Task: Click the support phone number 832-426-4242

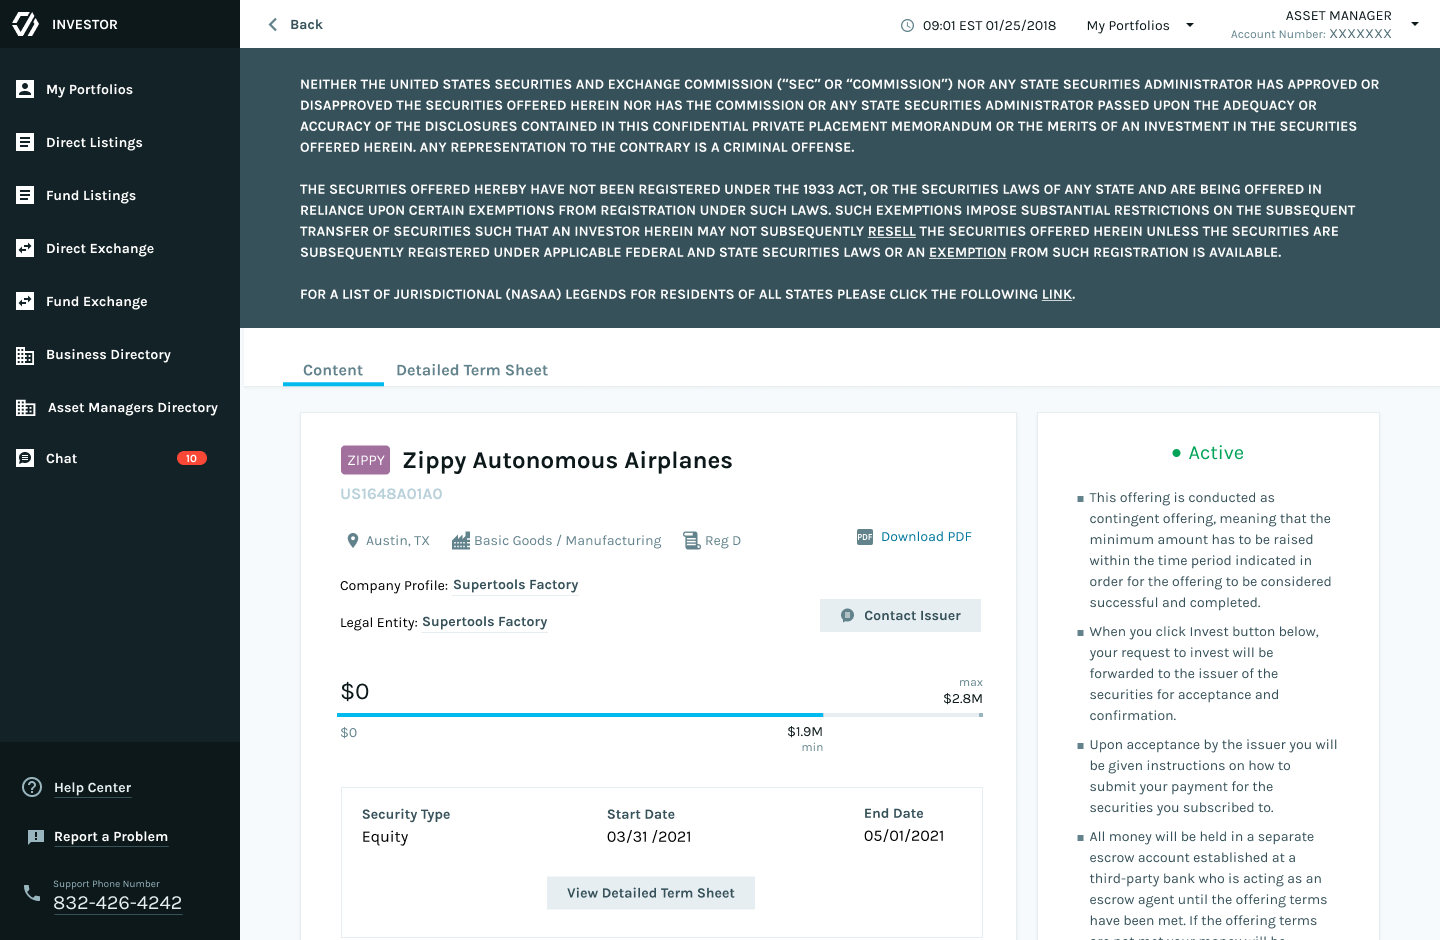Action: [117, 903]
